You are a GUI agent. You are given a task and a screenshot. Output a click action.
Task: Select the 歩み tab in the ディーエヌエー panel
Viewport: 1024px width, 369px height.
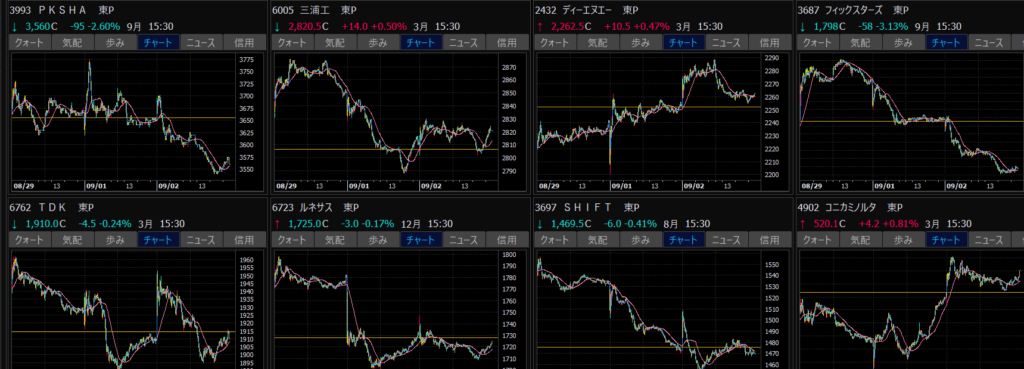coord(641,42)
